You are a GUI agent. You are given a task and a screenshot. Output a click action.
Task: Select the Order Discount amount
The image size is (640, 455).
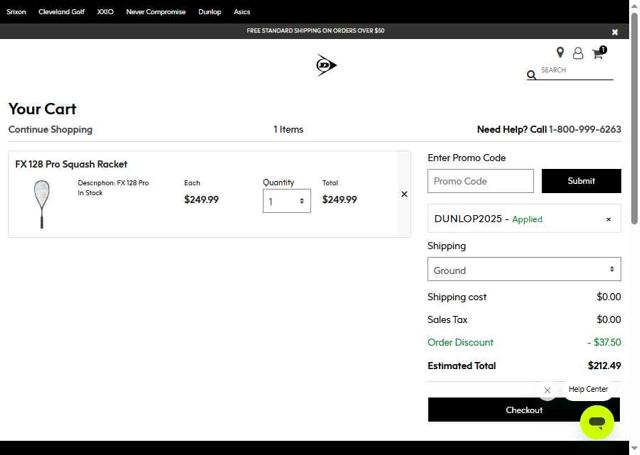[x=604, y=342]
